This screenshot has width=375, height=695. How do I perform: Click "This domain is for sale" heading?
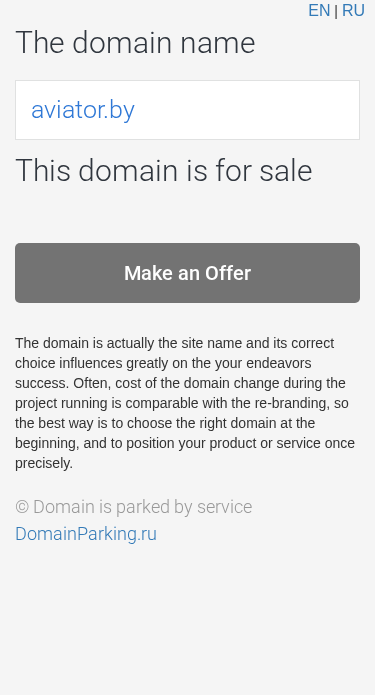pos(164,170)
